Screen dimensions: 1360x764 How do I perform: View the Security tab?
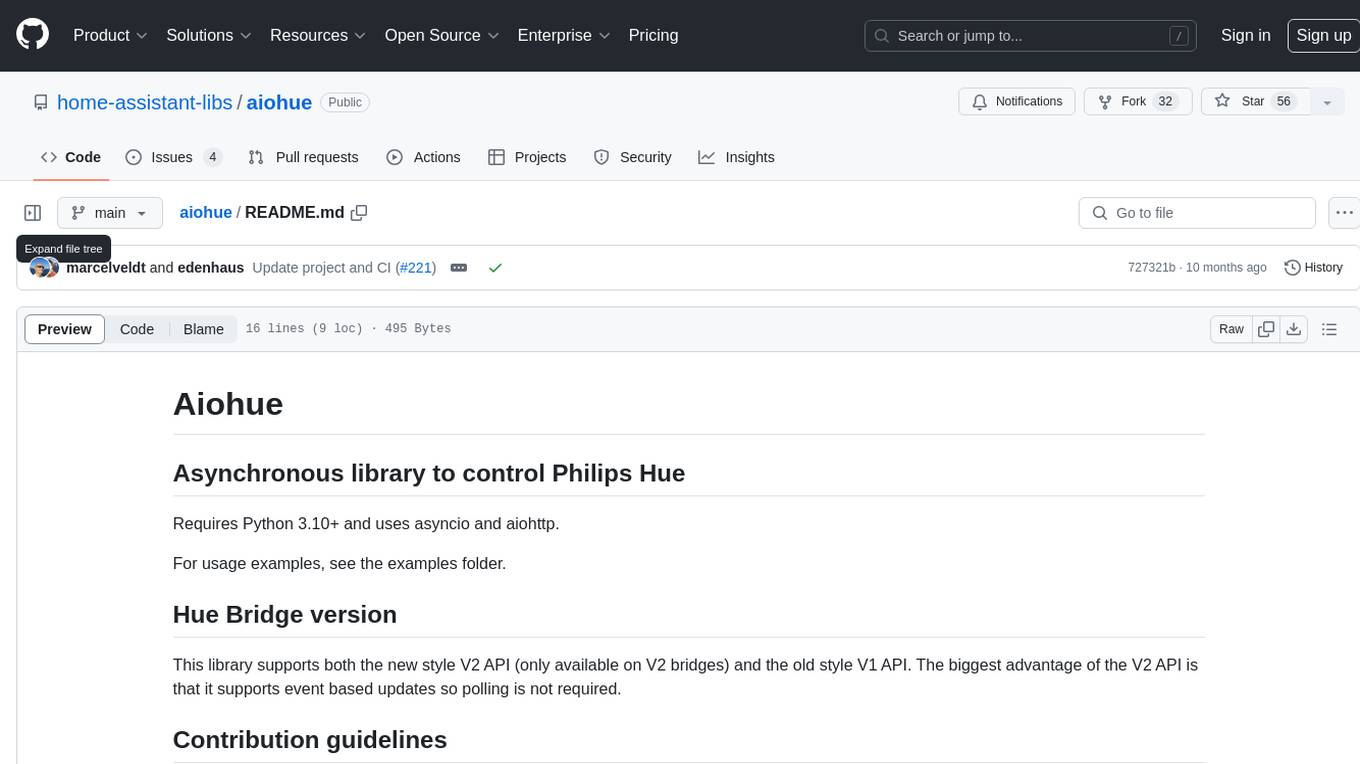pos(632,157)
